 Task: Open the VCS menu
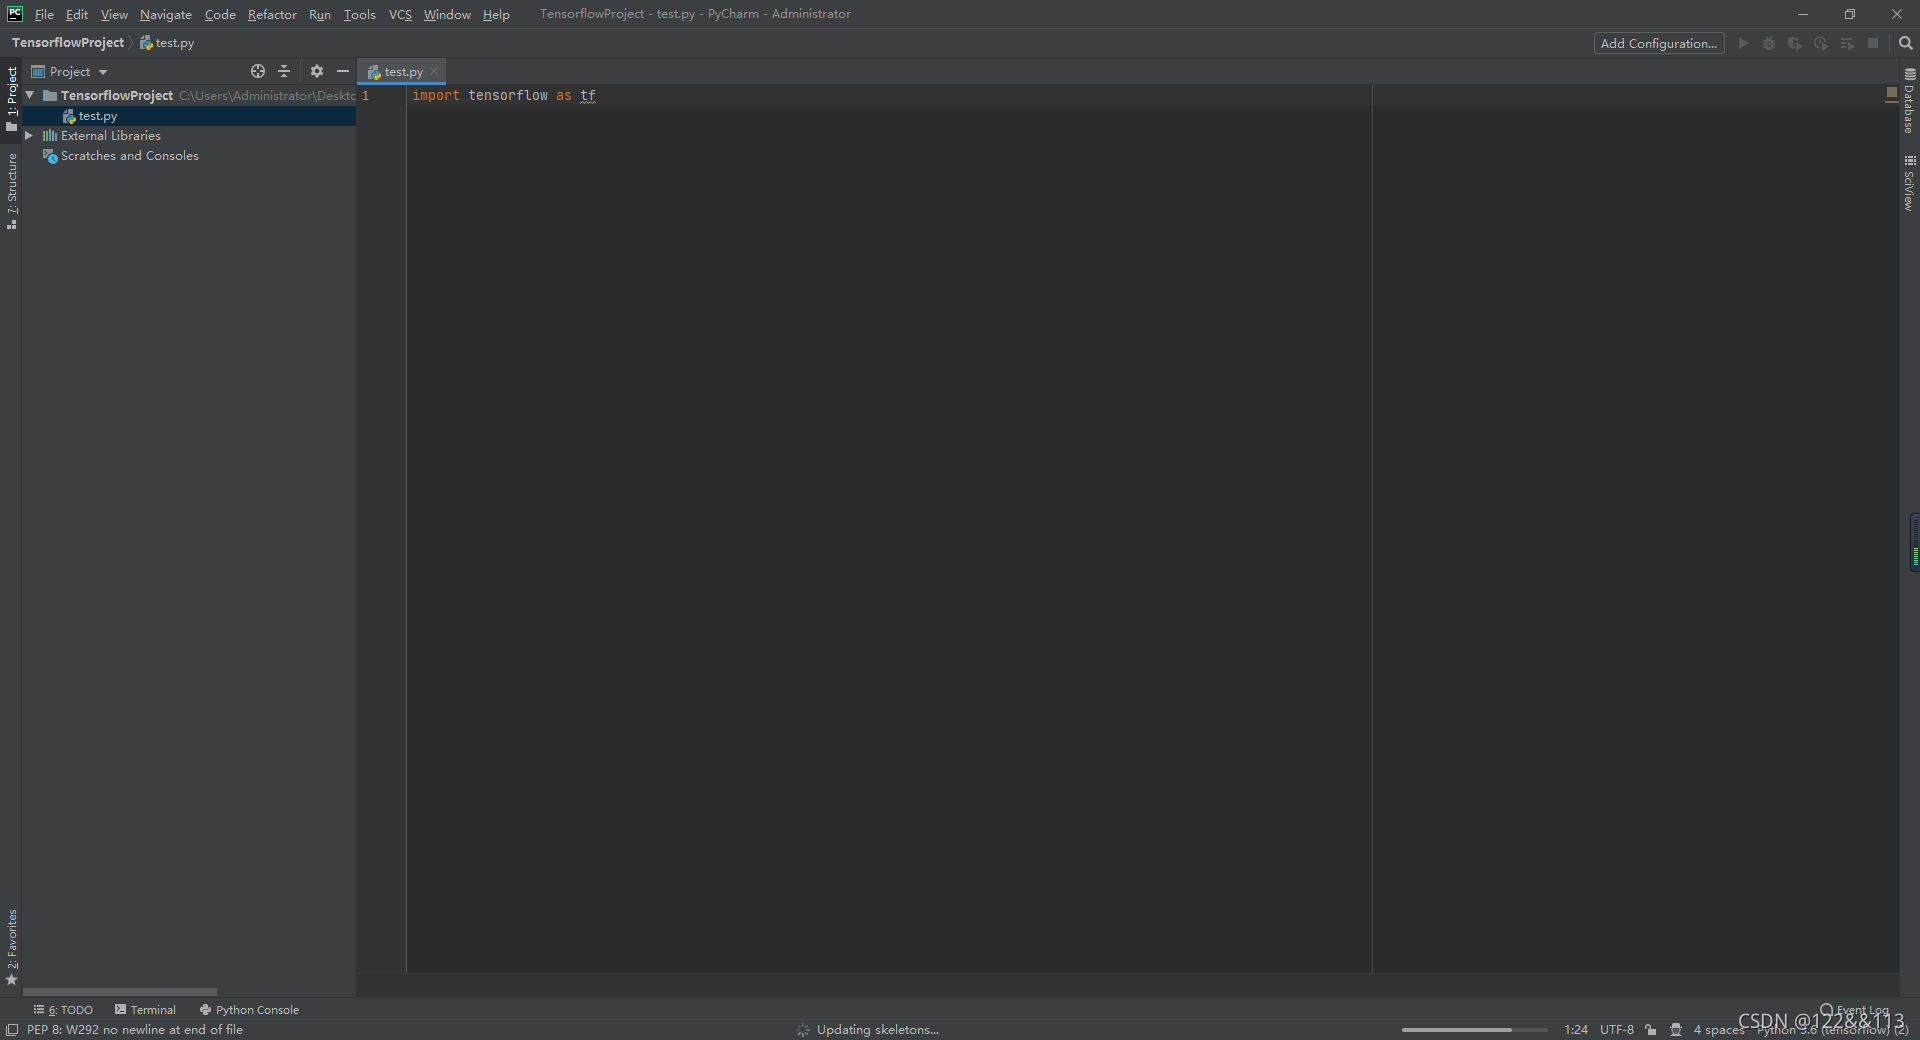pos(400,14)
